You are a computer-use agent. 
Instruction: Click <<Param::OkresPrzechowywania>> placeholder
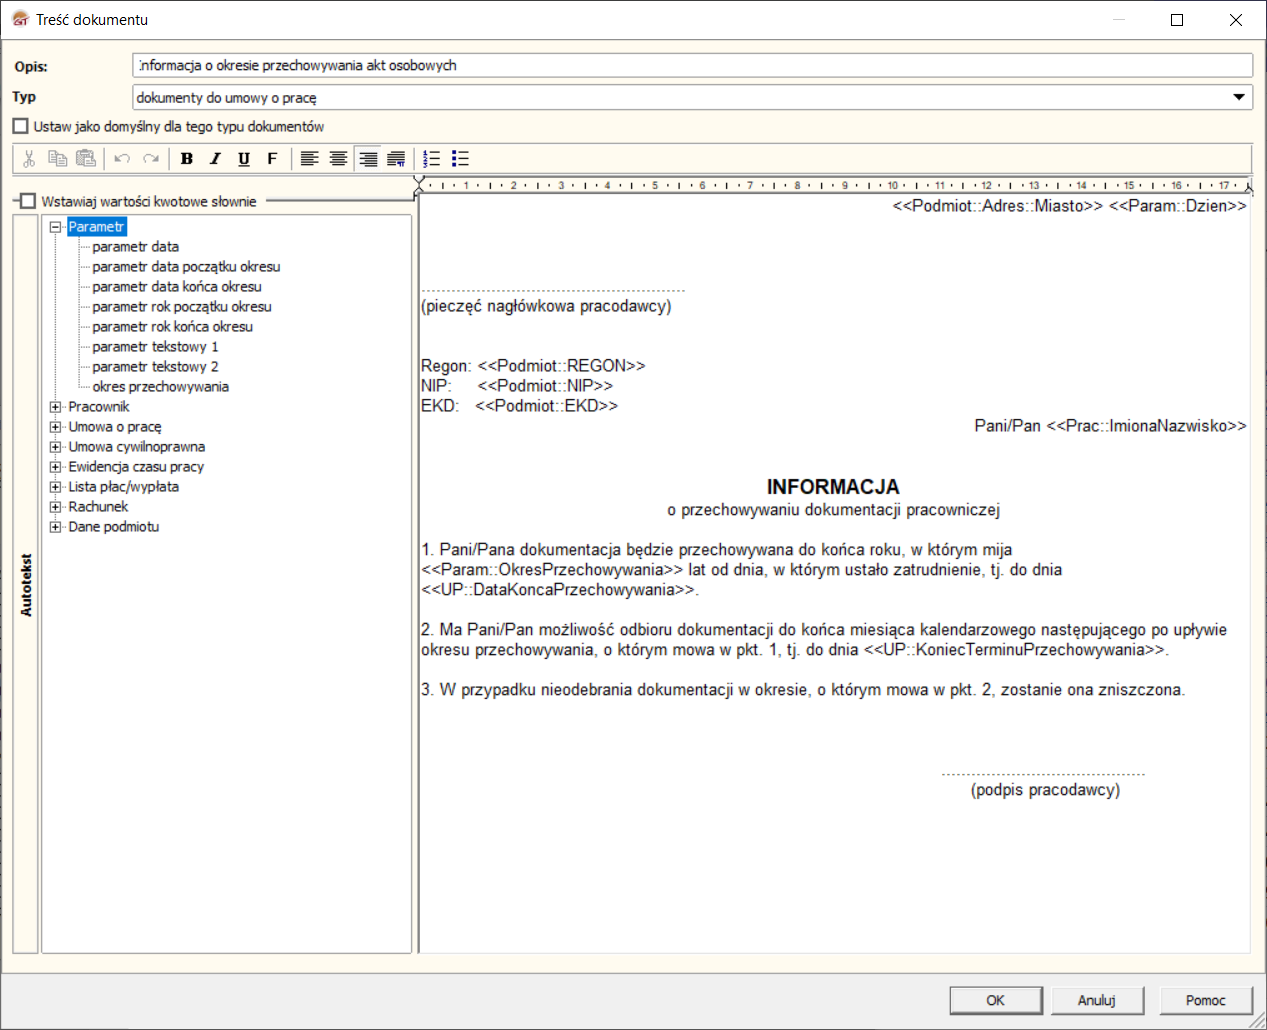(x=552, y=570)
